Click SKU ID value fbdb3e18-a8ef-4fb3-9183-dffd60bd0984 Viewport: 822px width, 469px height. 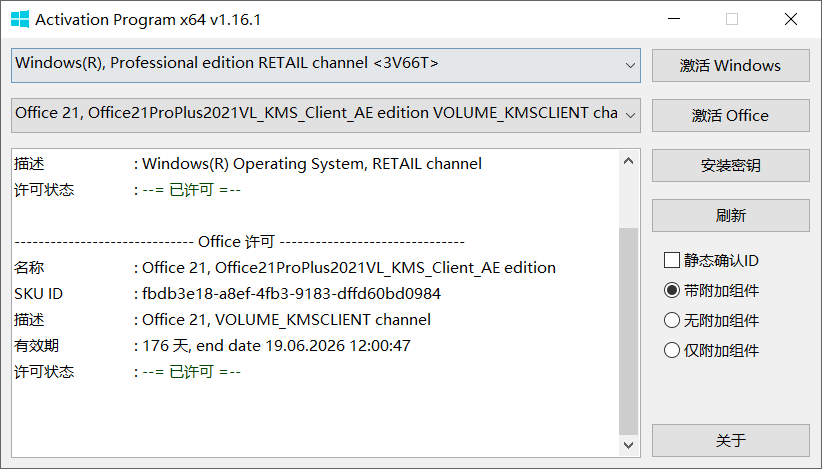[x=291, y=293]
